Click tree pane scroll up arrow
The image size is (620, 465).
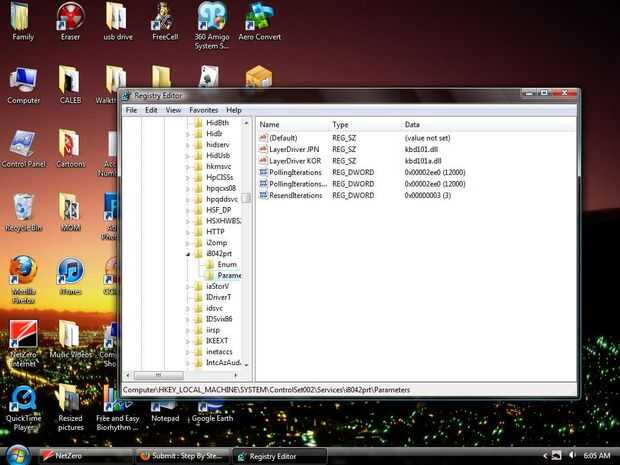(246, 123)
